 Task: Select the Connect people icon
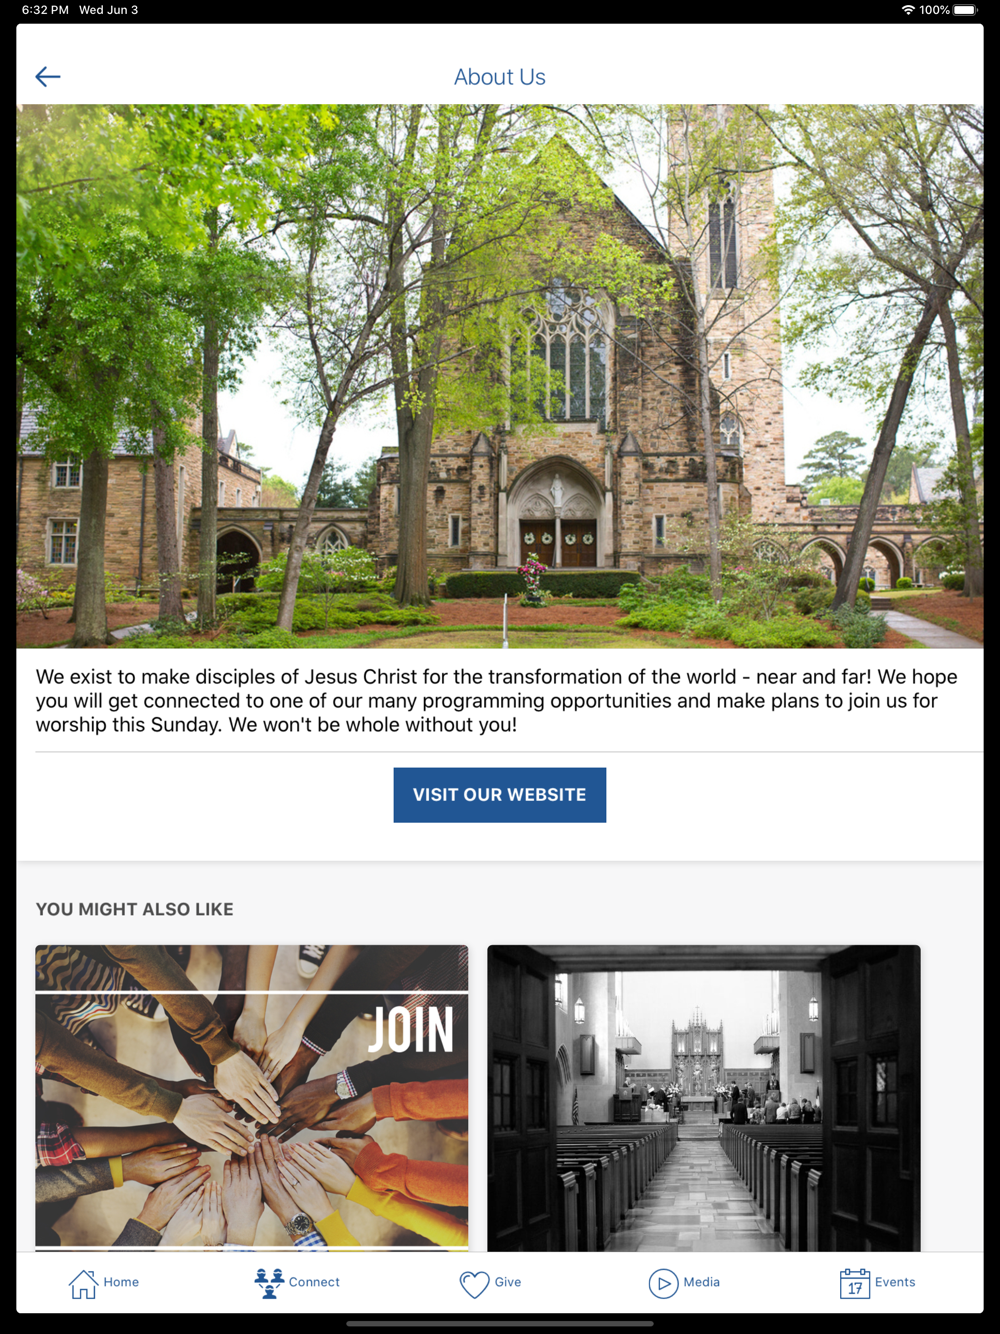coord(269,1283)
